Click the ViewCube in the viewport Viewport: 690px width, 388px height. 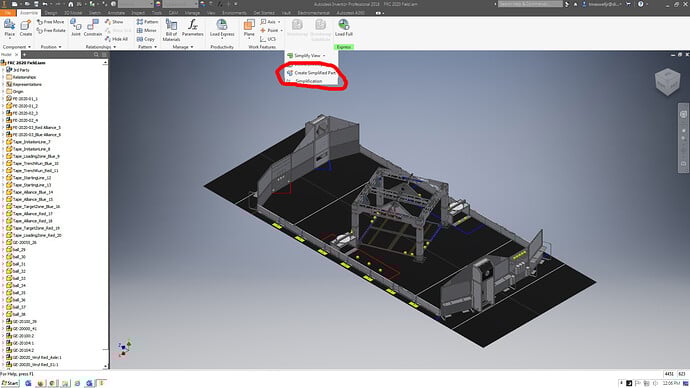668,82
